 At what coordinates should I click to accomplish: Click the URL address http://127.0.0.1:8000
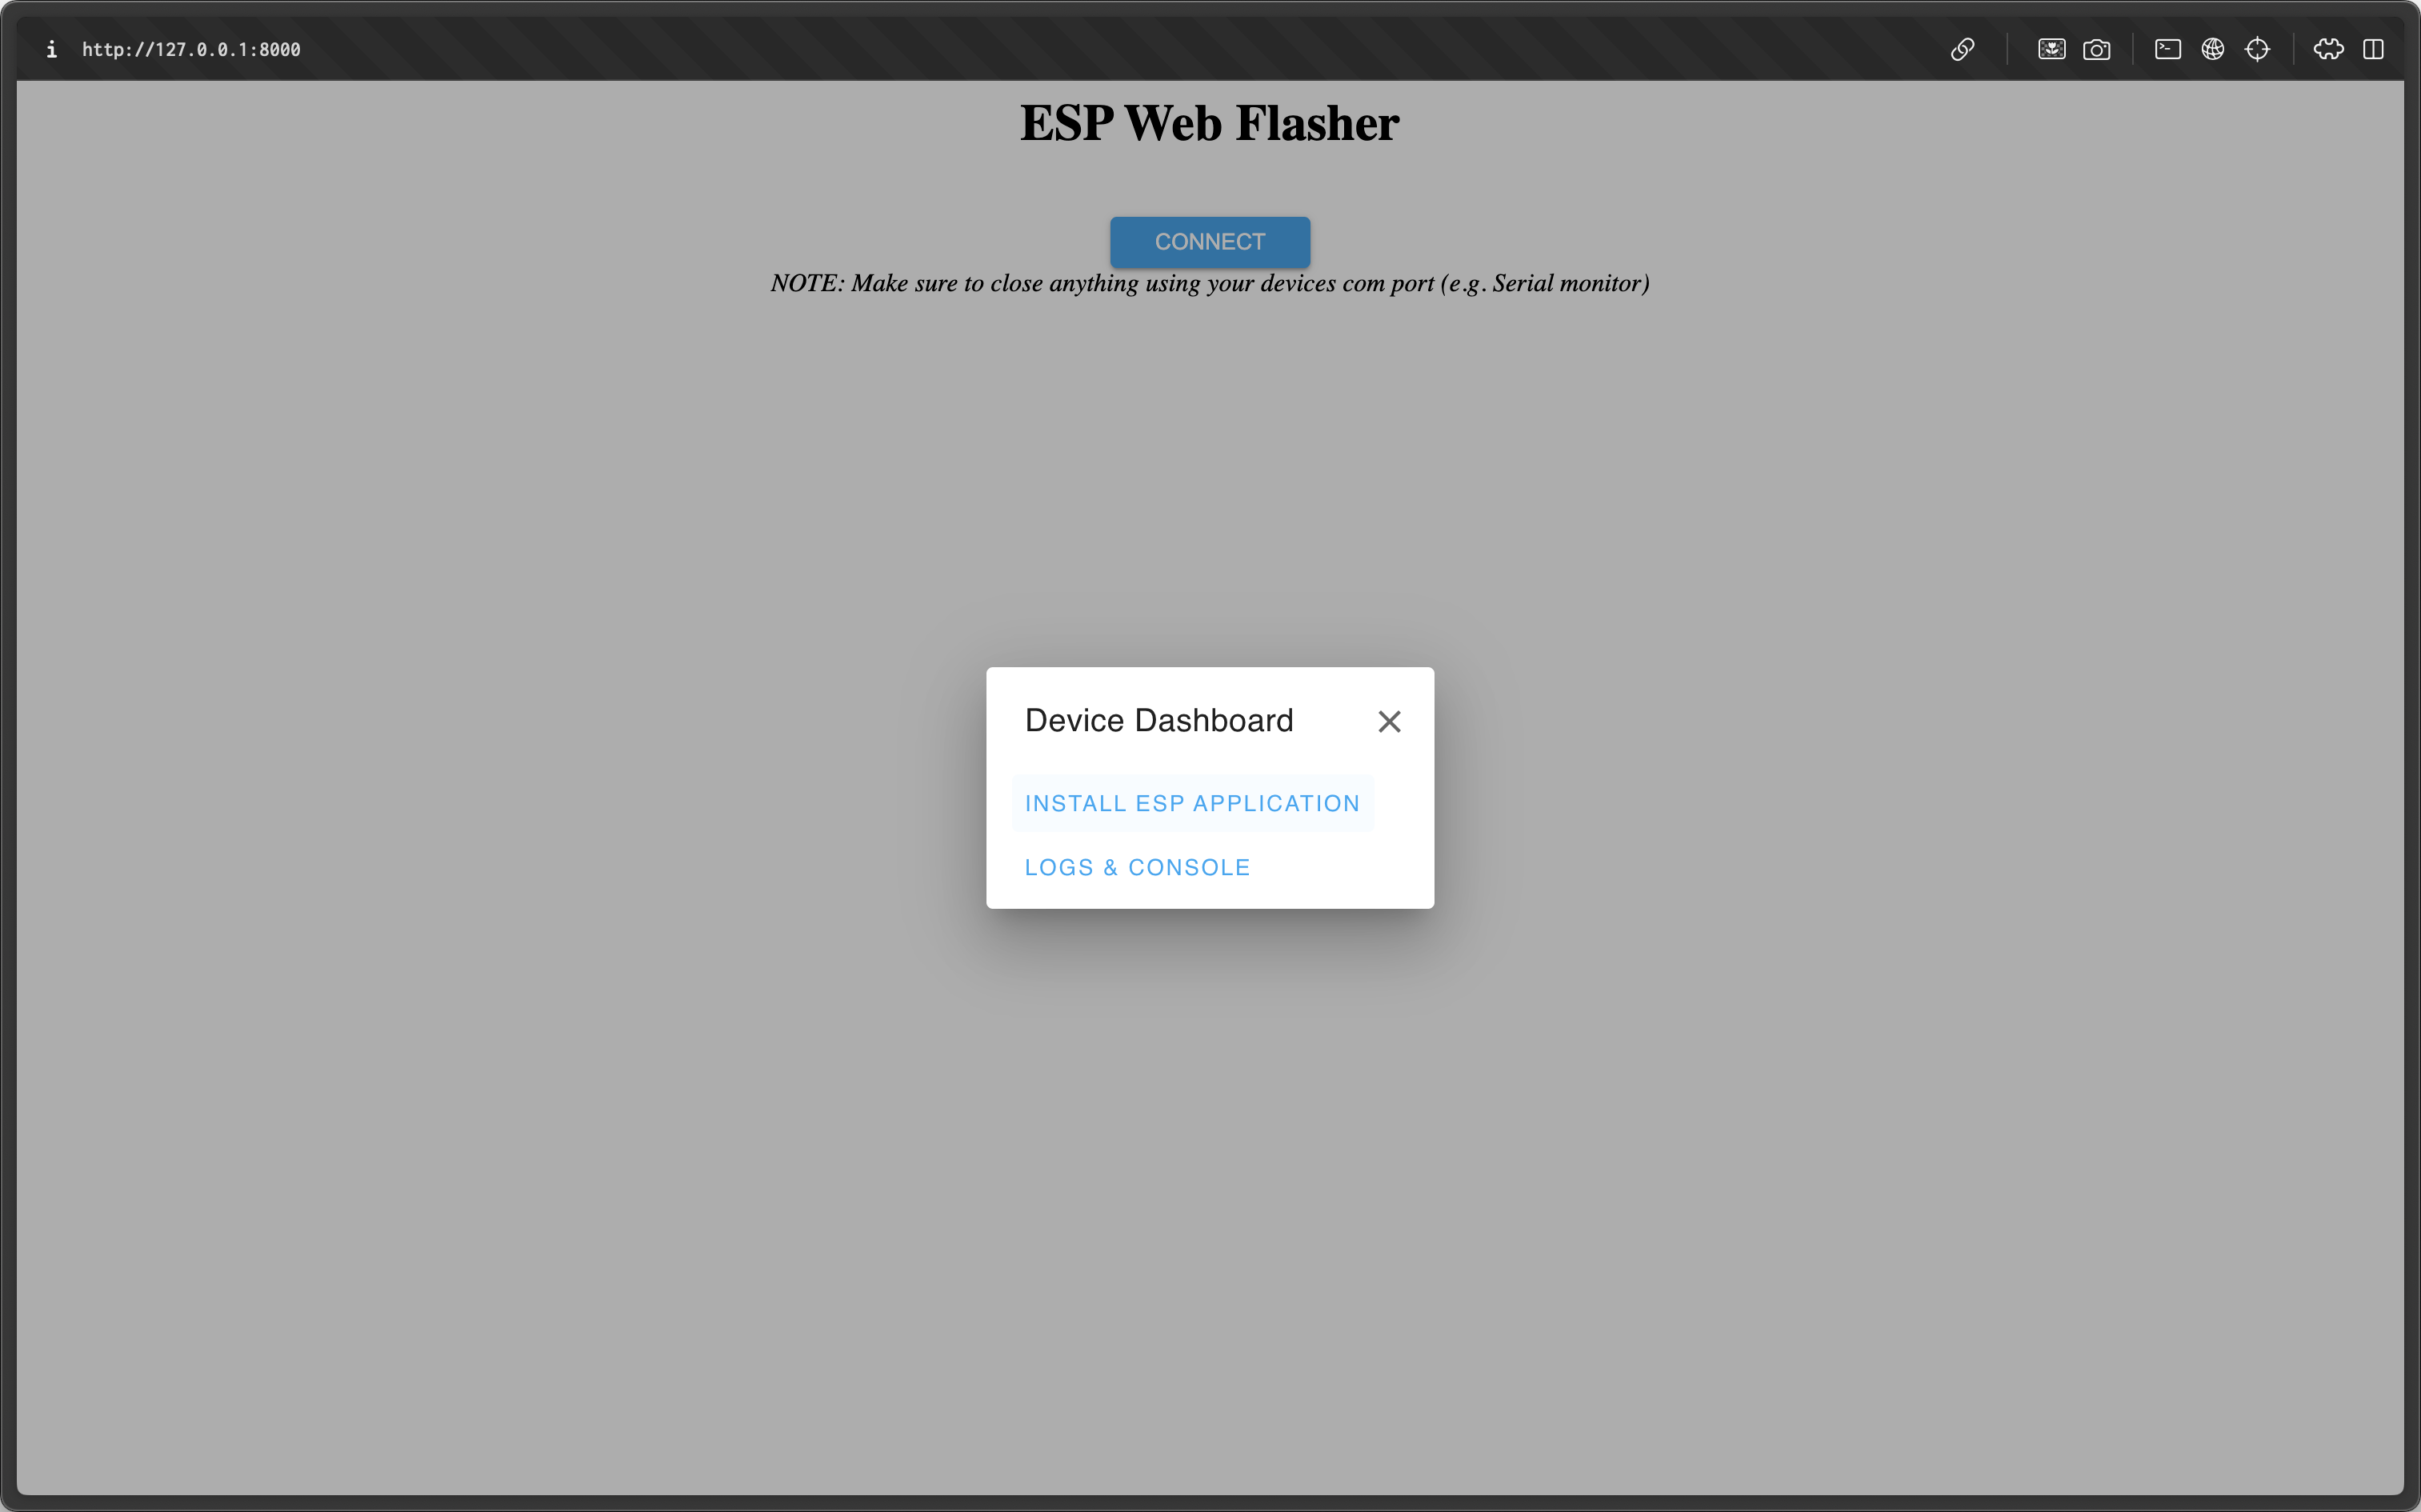[191, 49]
